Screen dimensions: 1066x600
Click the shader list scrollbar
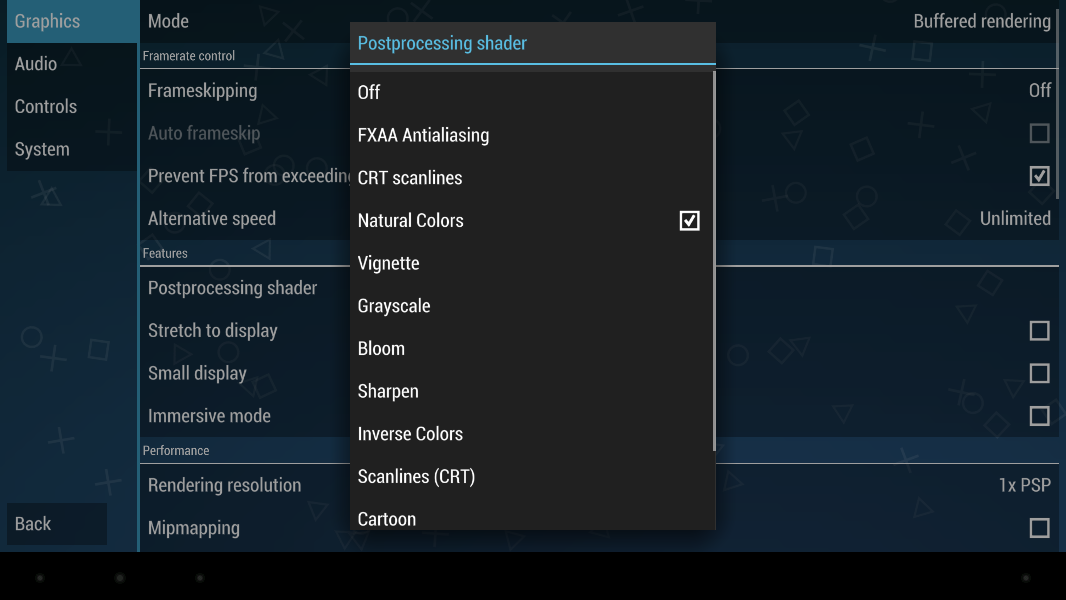click(x=714, y=260)
